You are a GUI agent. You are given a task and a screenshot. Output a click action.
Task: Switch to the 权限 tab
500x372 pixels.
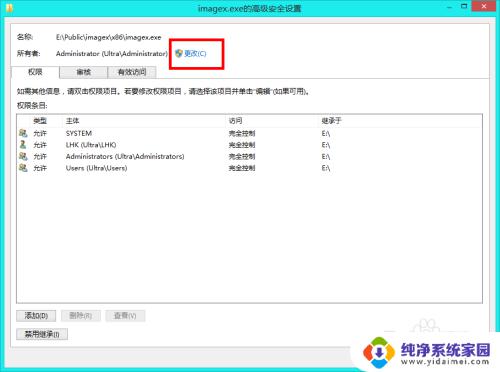(x=35, y=72)
